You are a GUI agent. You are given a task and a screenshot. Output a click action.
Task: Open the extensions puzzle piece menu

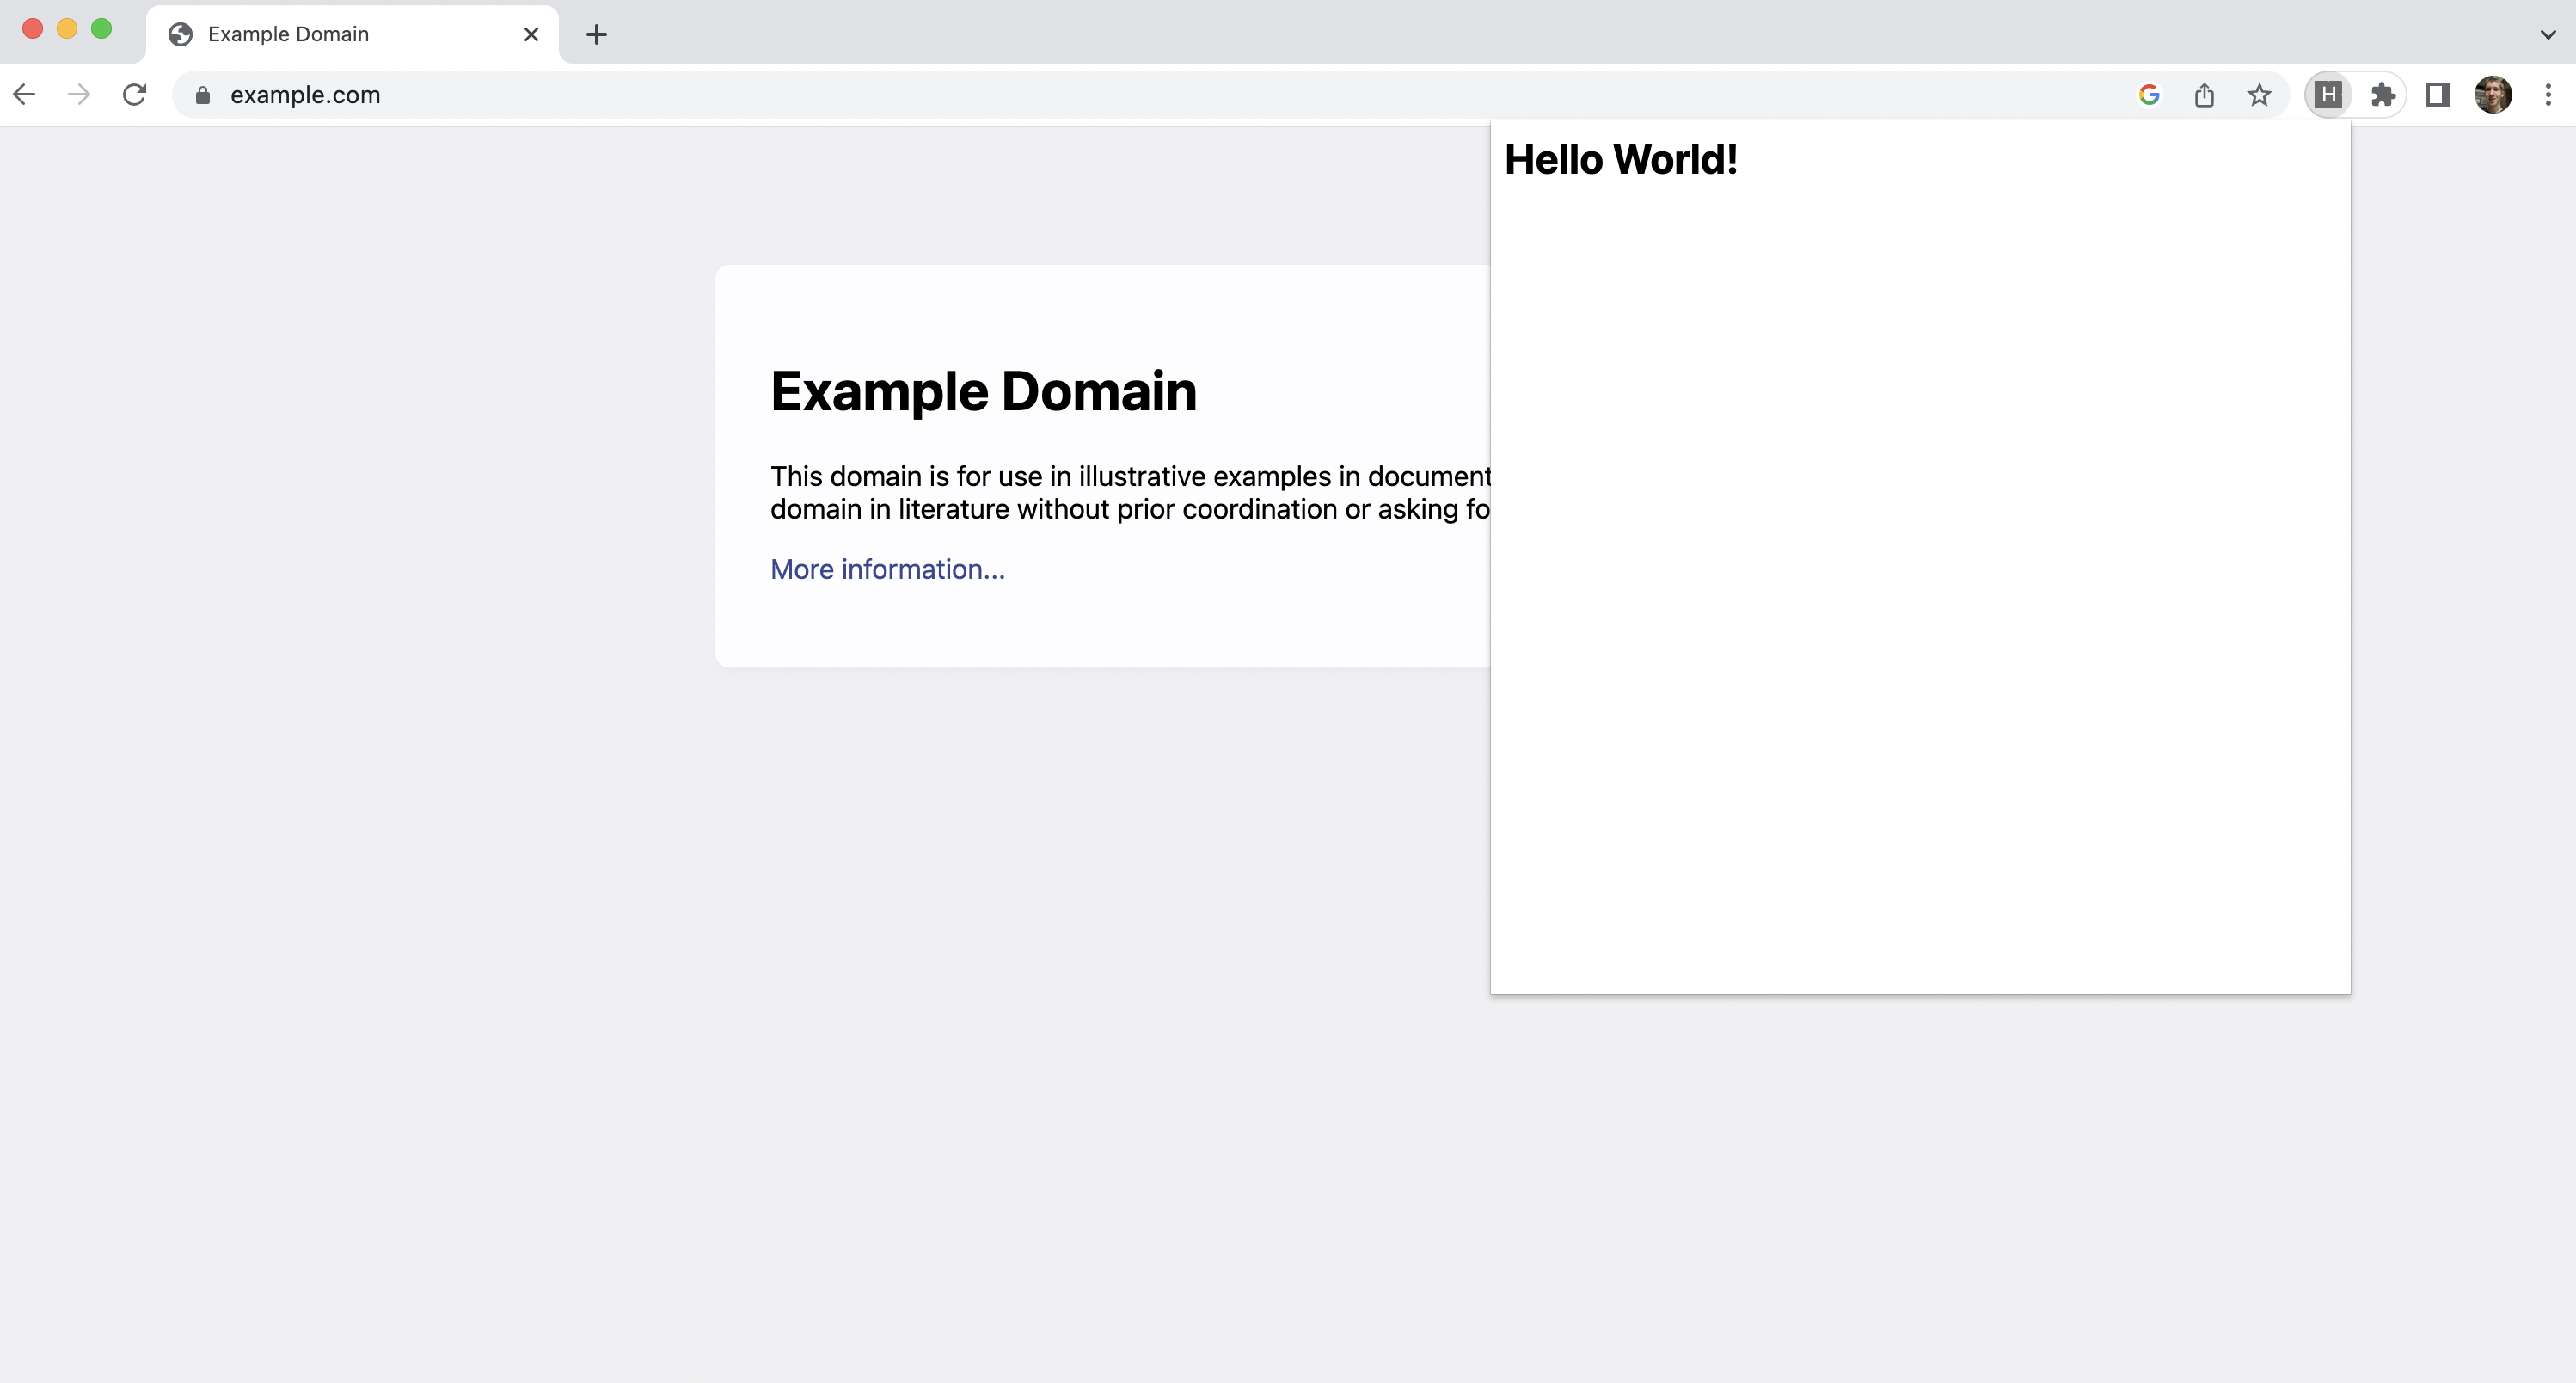[x=2384, y=94]
